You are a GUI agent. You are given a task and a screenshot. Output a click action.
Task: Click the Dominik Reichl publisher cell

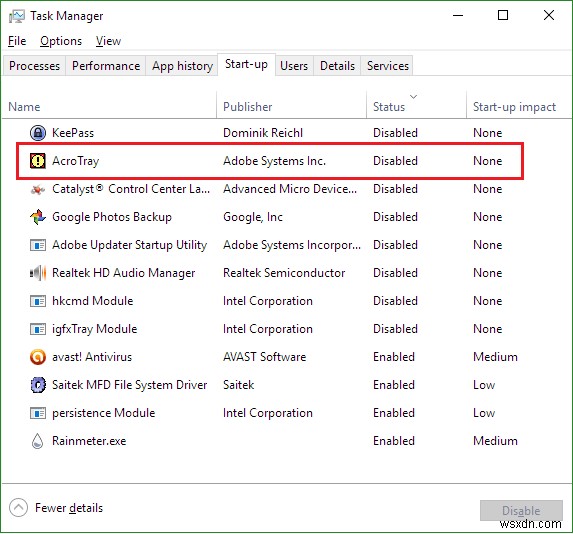(263, 133)
